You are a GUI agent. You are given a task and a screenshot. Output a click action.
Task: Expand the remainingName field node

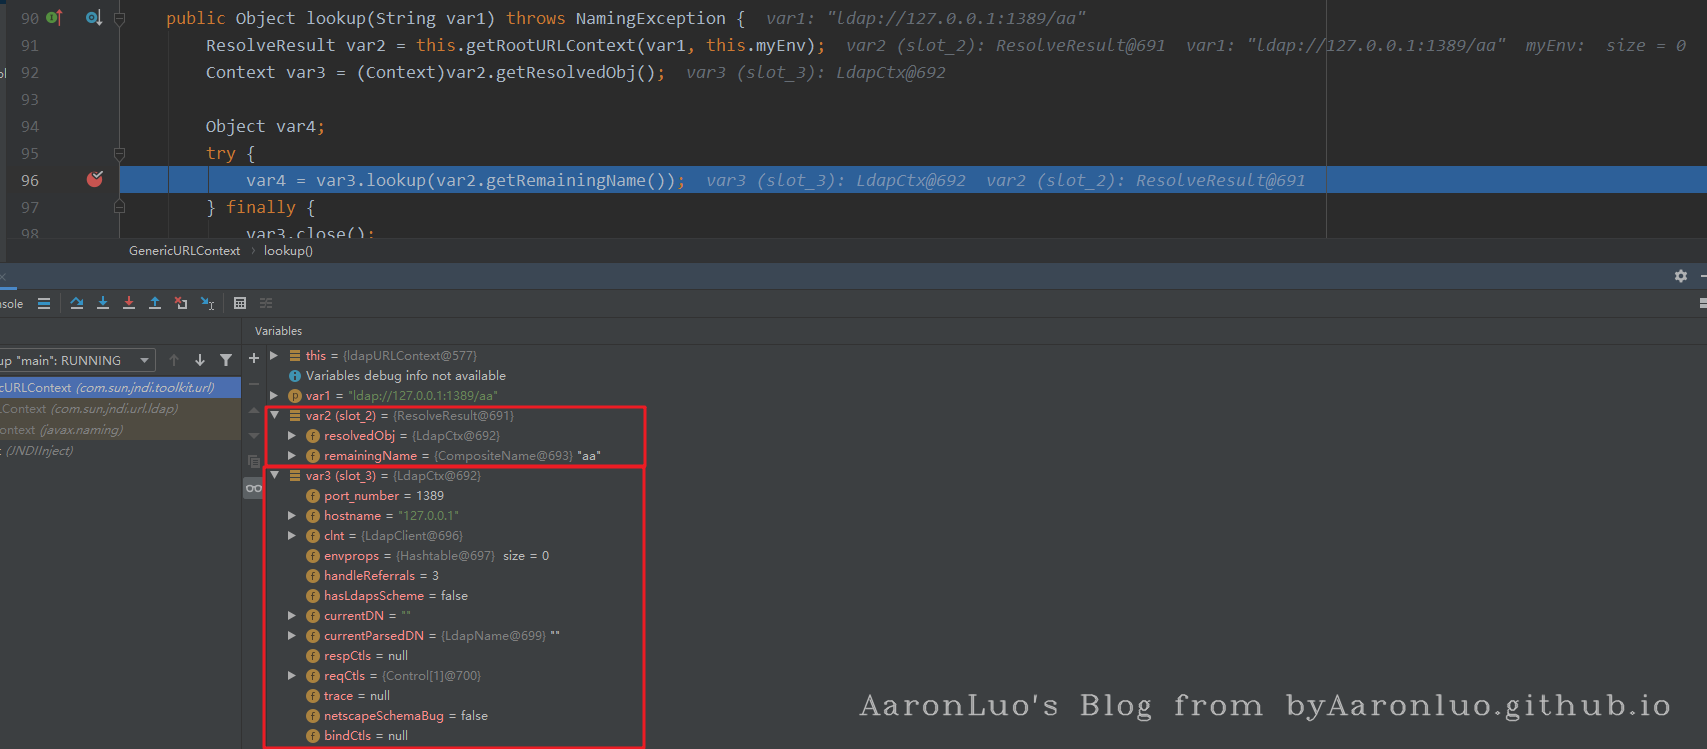click(292, 455)
